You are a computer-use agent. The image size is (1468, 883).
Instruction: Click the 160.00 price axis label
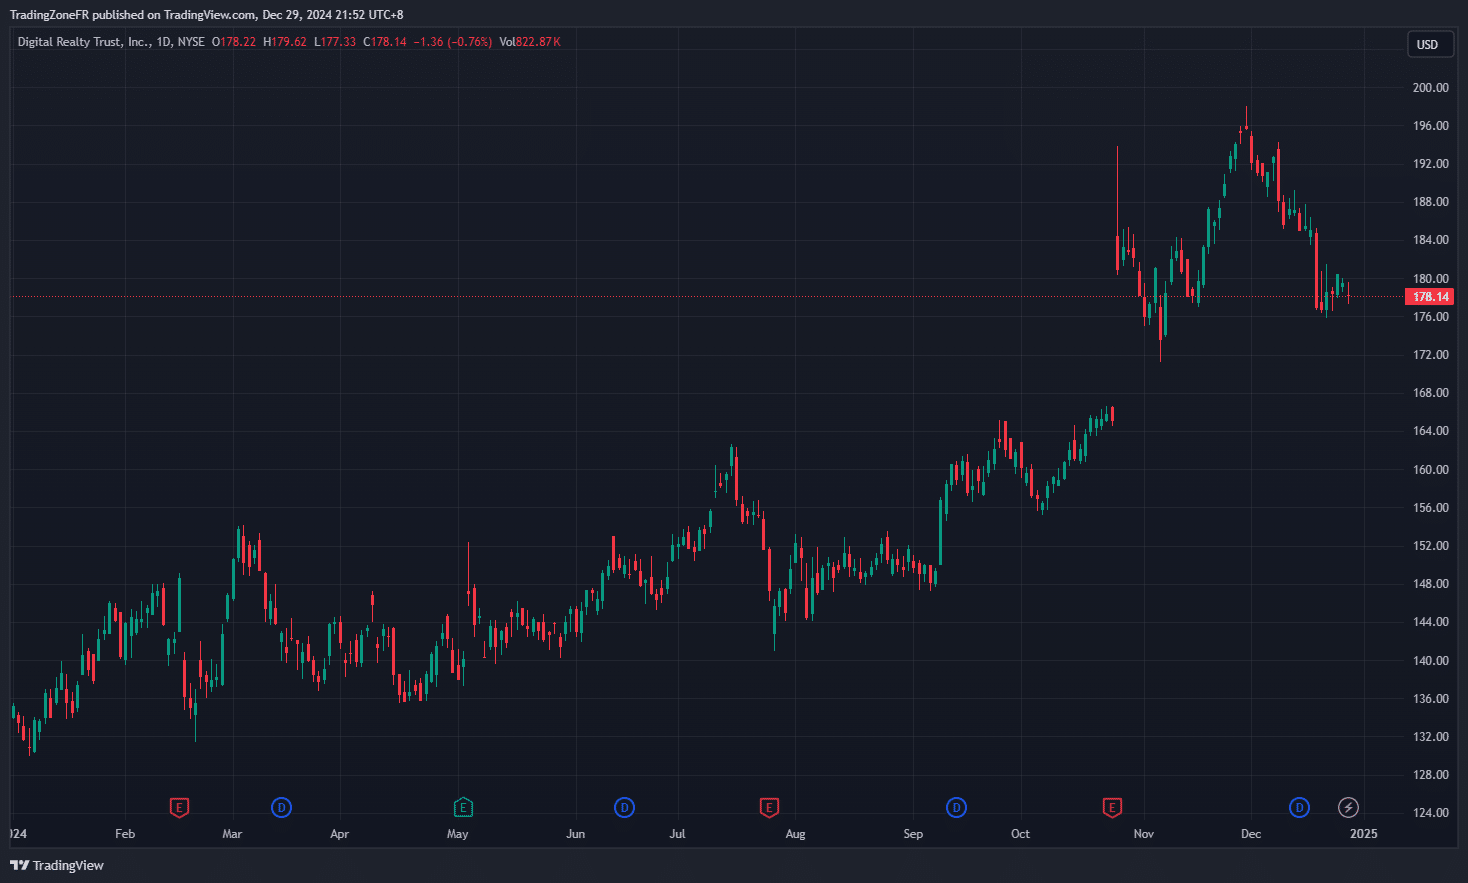coord(1430,470)
